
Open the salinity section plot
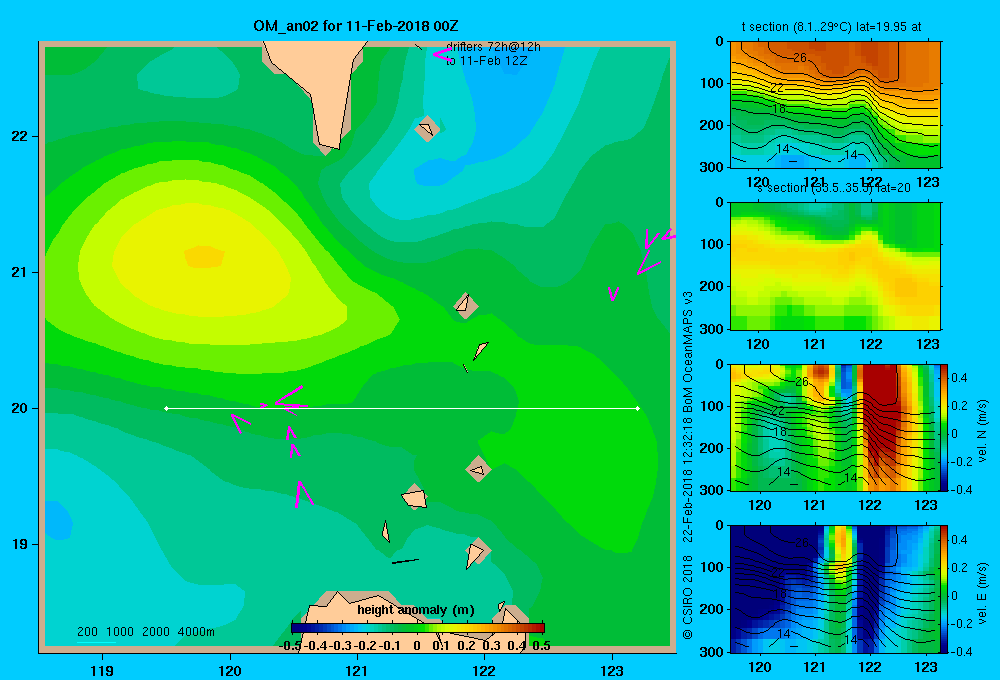click(x=835, y=266)
